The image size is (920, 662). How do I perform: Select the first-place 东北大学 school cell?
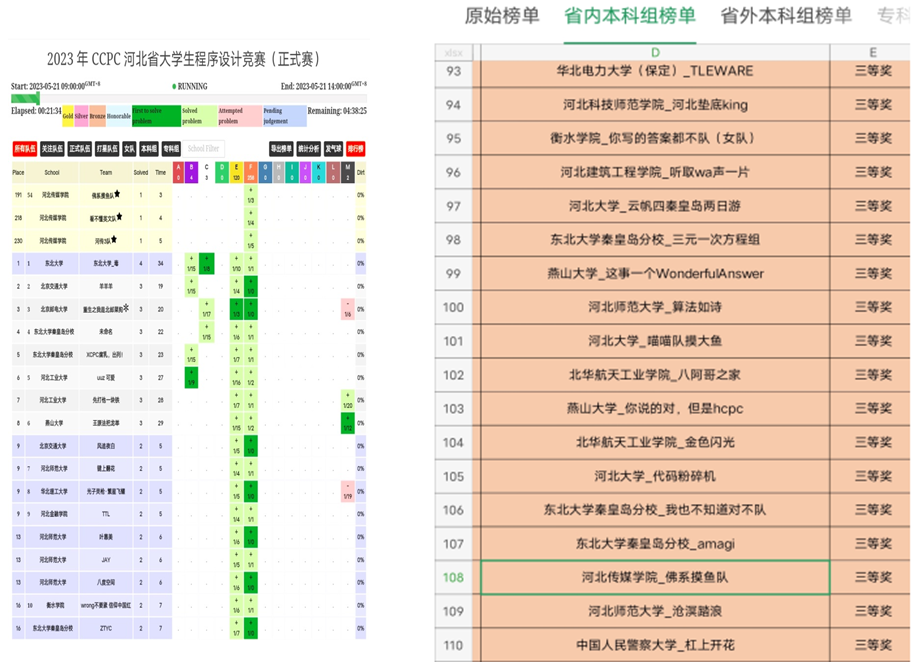coord(55,264)
